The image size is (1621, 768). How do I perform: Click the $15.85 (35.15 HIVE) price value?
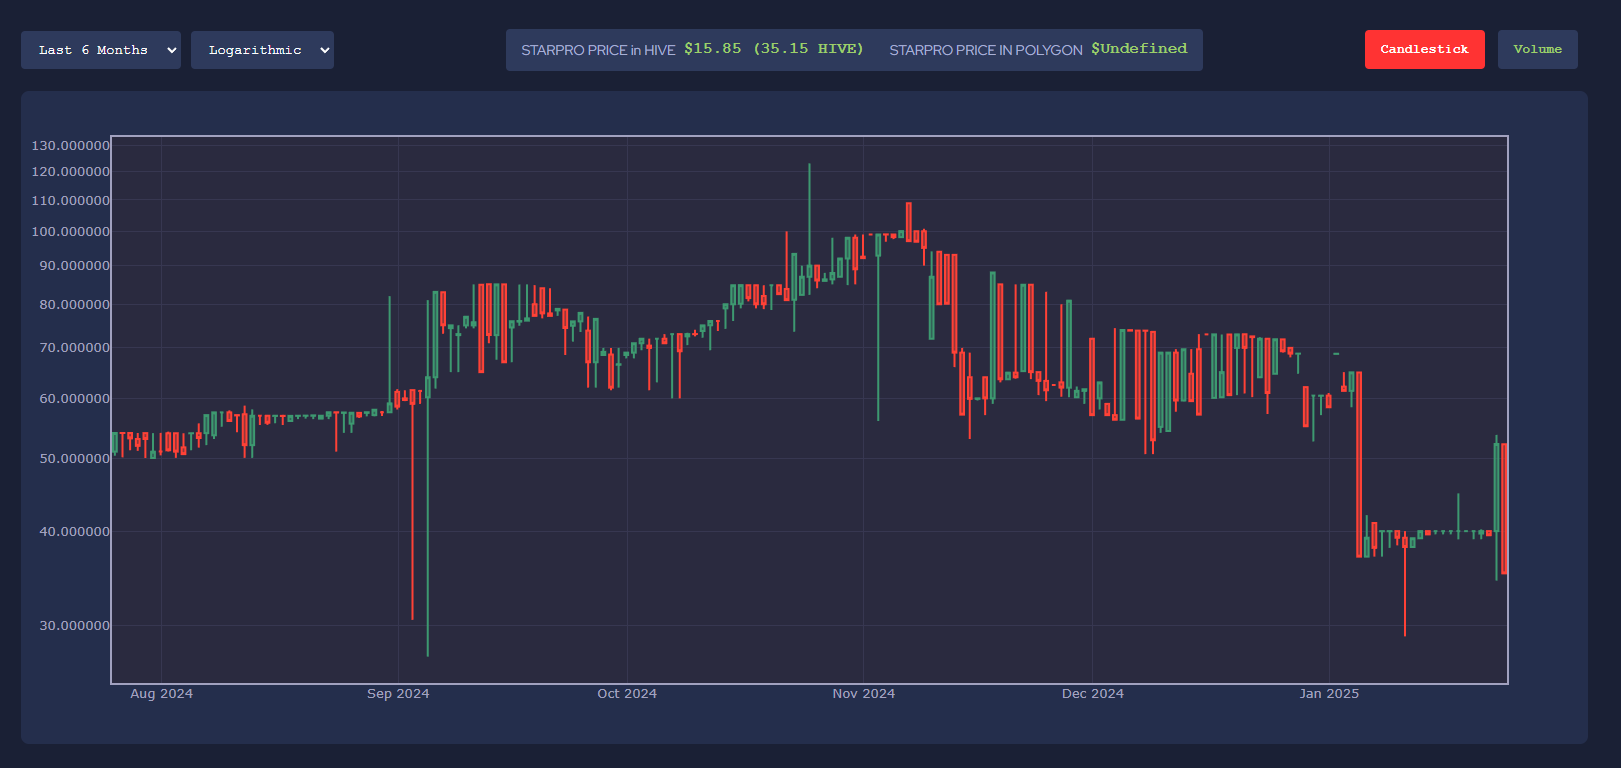click(774, 49)
